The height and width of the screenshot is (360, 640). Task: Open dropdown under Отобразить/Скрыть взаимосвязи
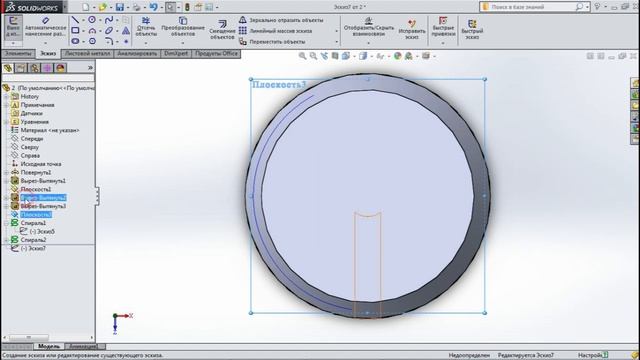click(x=369, y=42)
